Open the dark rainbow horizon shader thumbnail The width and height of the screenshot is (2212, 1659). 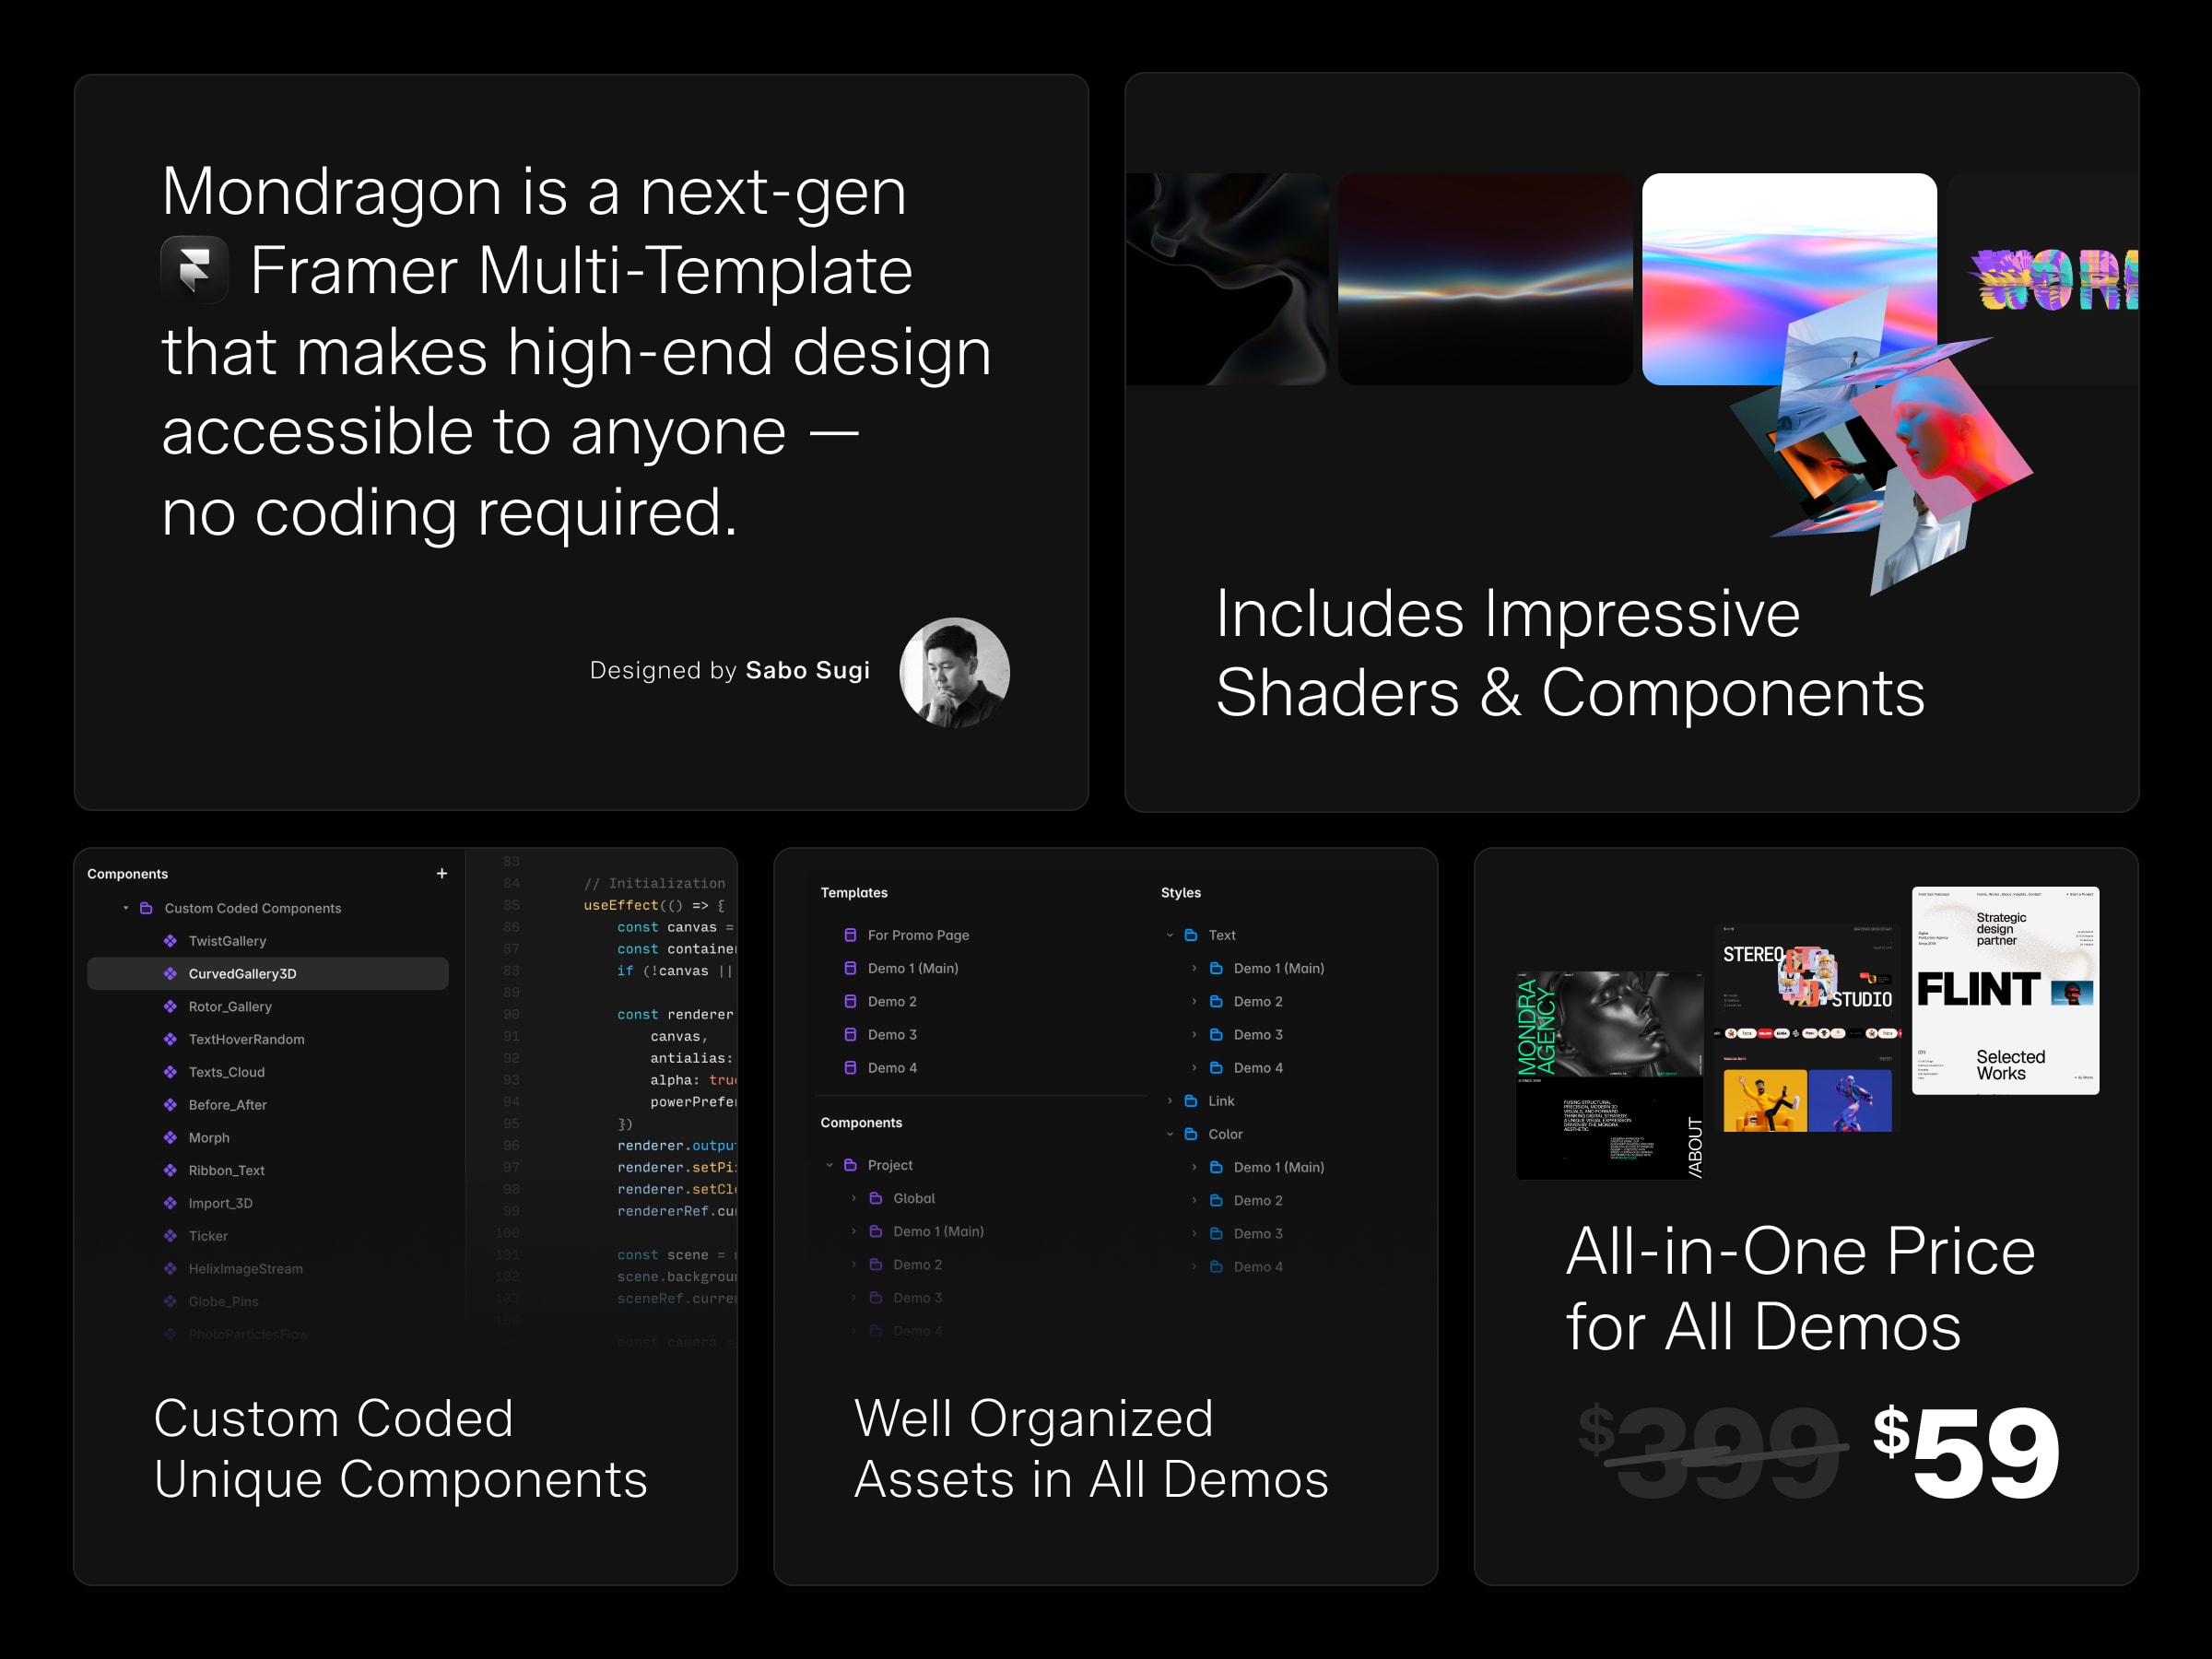point(1485,279)
